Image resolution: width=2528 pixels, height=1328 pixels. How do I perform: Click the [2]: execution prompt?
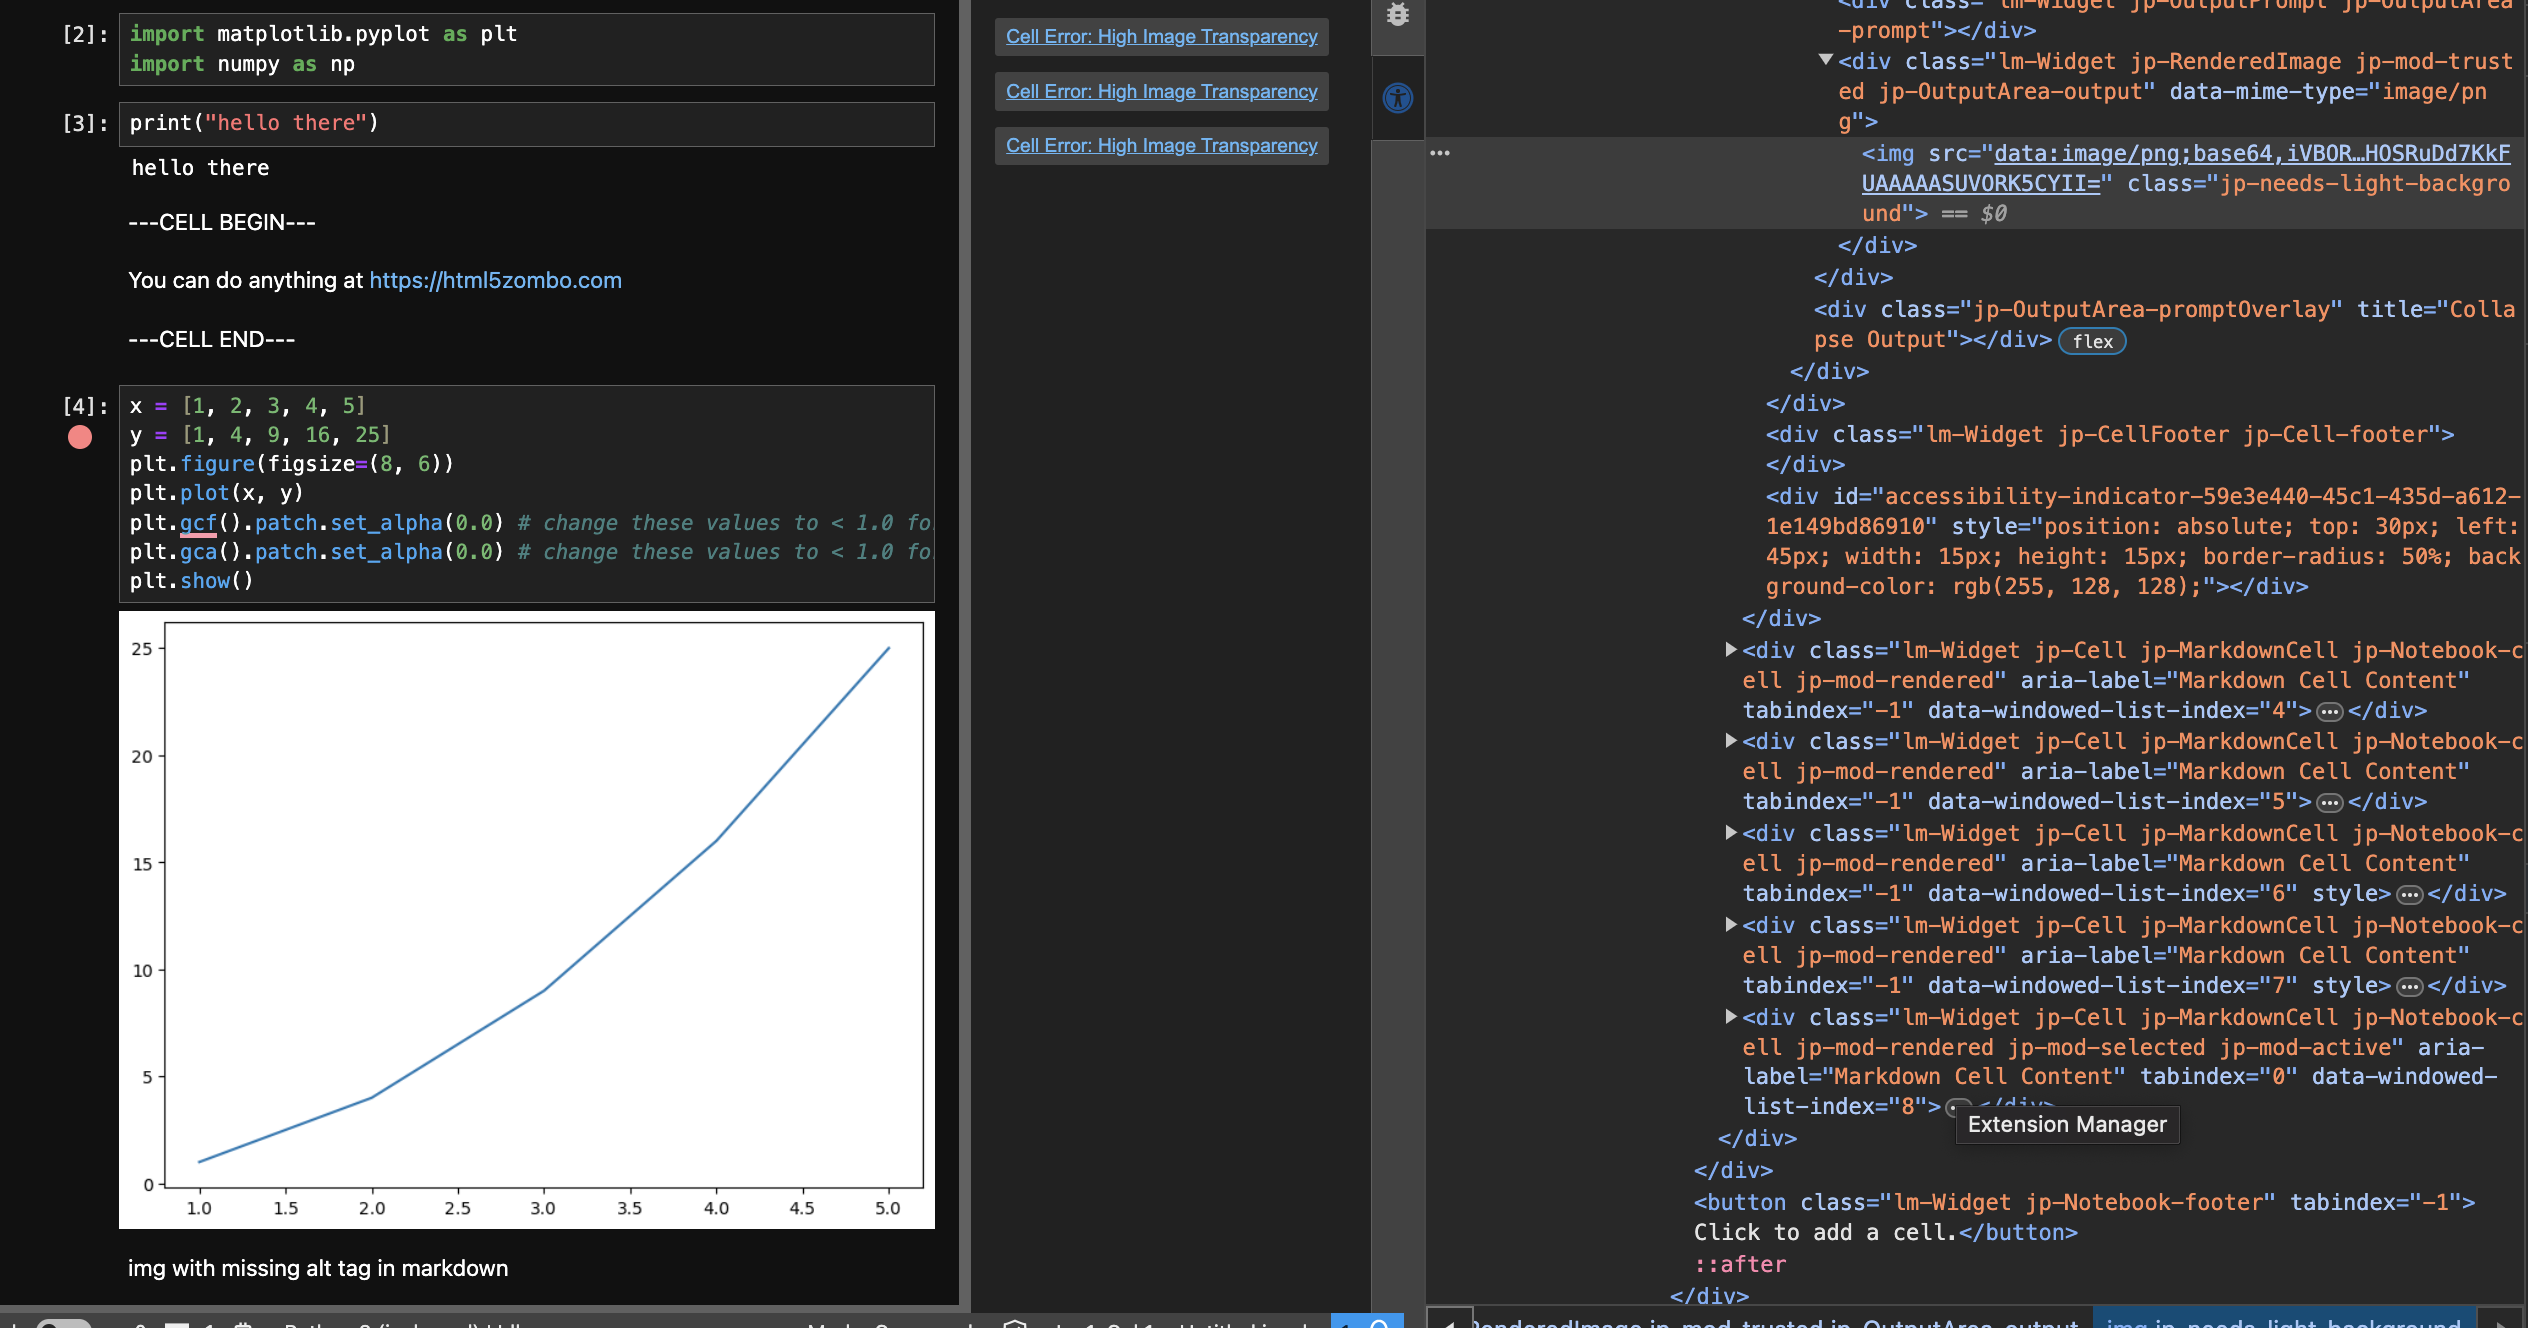85,34
